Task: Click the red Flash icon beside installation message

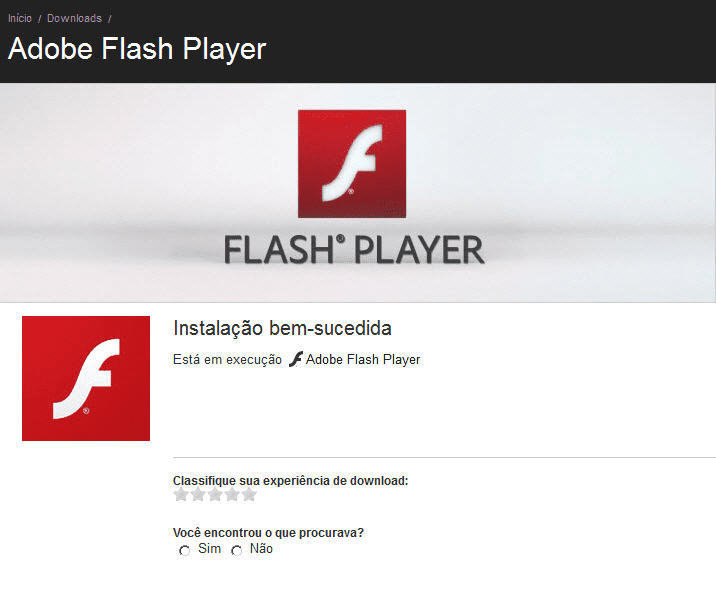Action: click(86, 378)
